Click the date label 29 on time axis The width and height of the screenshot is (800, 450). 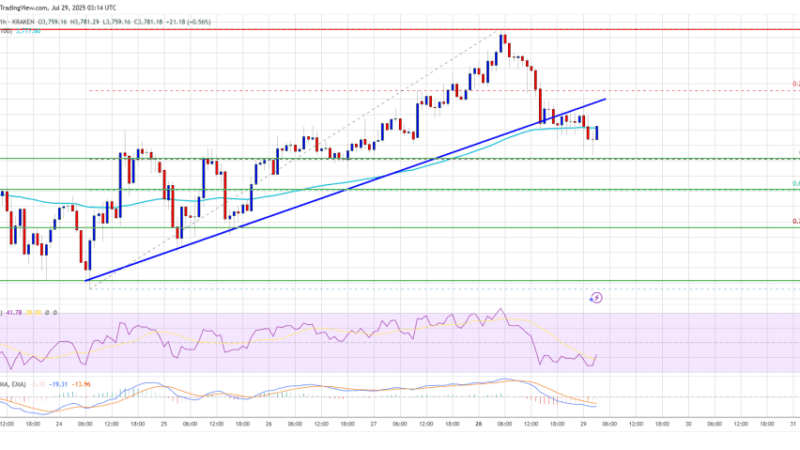[583, 424]
